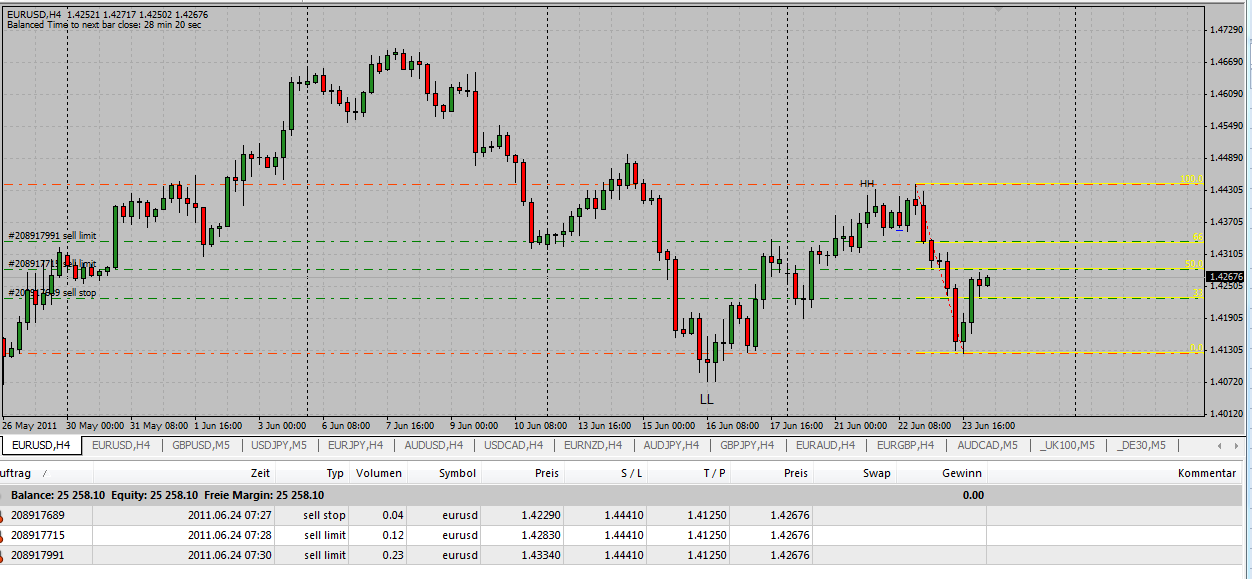Open the USDJPY,M5 chart tab
Screen dimensions: 1252x579
tap(279, 445)
